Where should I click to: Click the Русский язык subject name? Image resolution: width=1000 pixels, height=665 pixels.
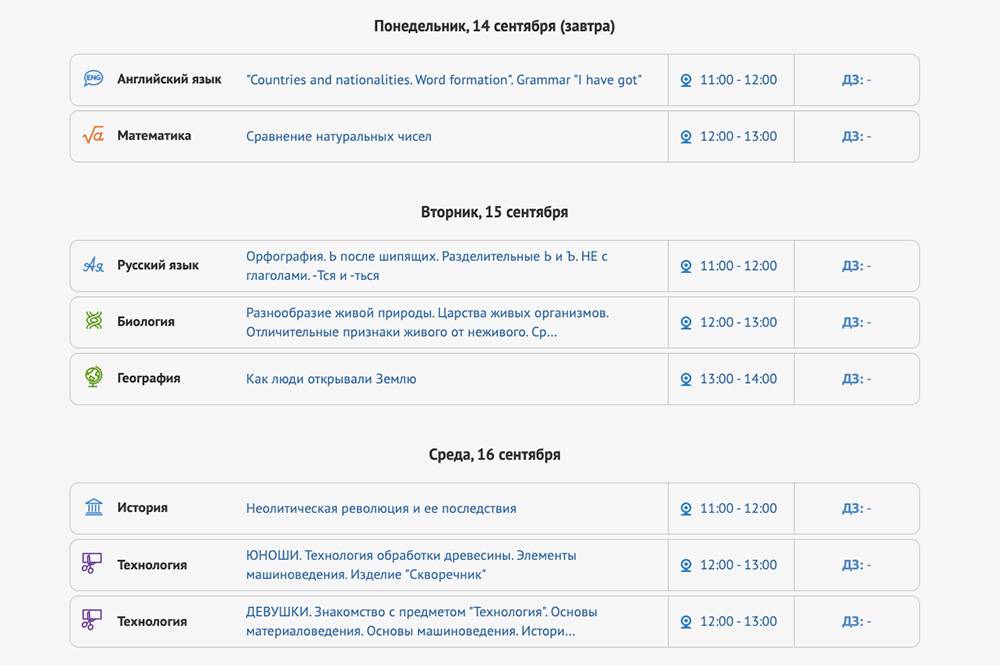158,266
